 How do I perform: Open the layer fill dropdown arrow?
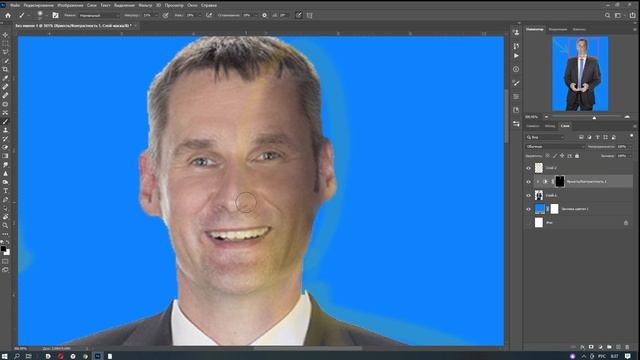[x=630, y=156]
